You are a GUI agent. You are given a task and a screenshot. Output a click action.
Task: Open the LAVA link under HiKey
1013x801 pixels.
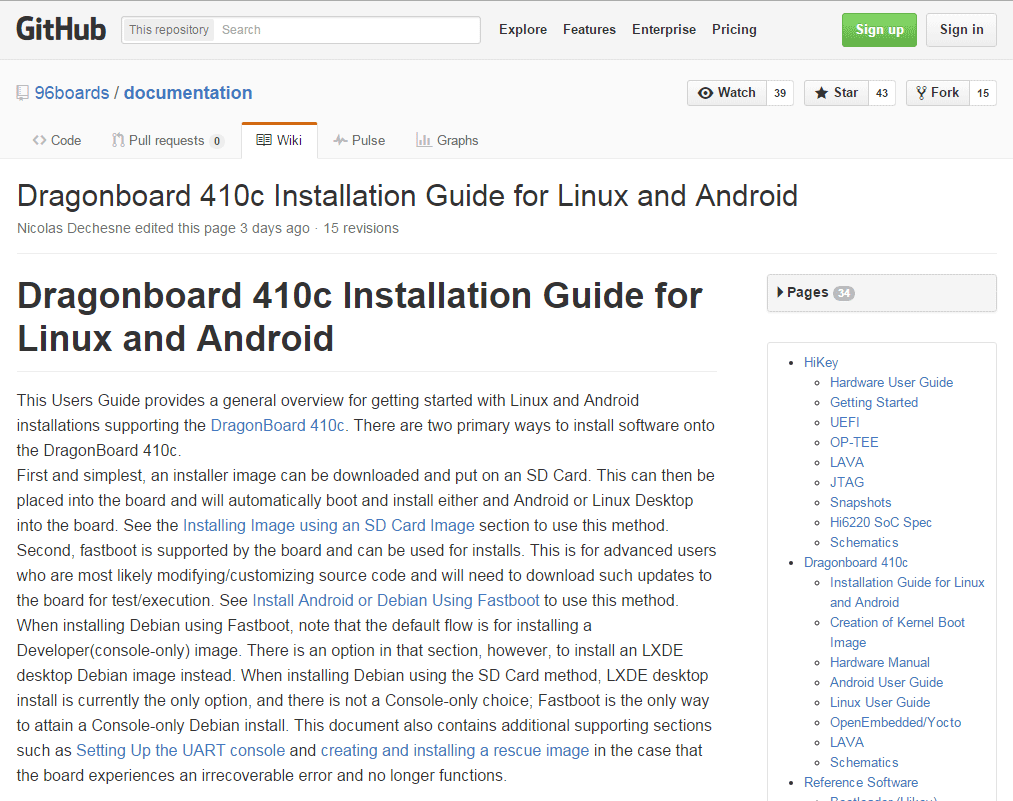[x=847, y=463]
